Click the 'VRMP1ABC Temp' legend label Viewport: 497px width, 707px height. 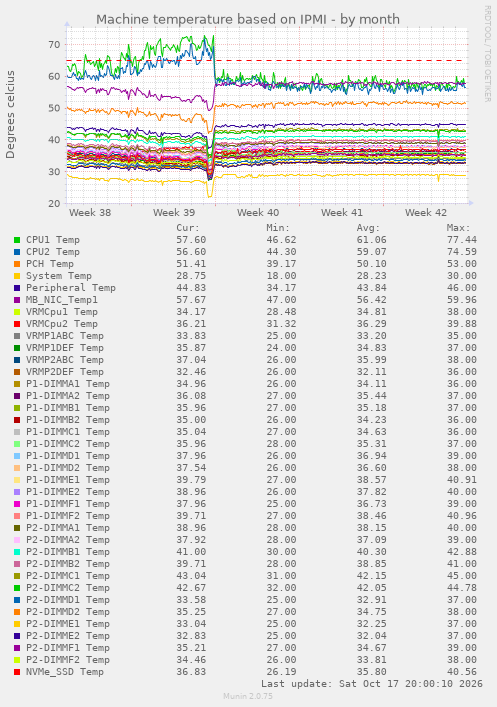(65, 336)
